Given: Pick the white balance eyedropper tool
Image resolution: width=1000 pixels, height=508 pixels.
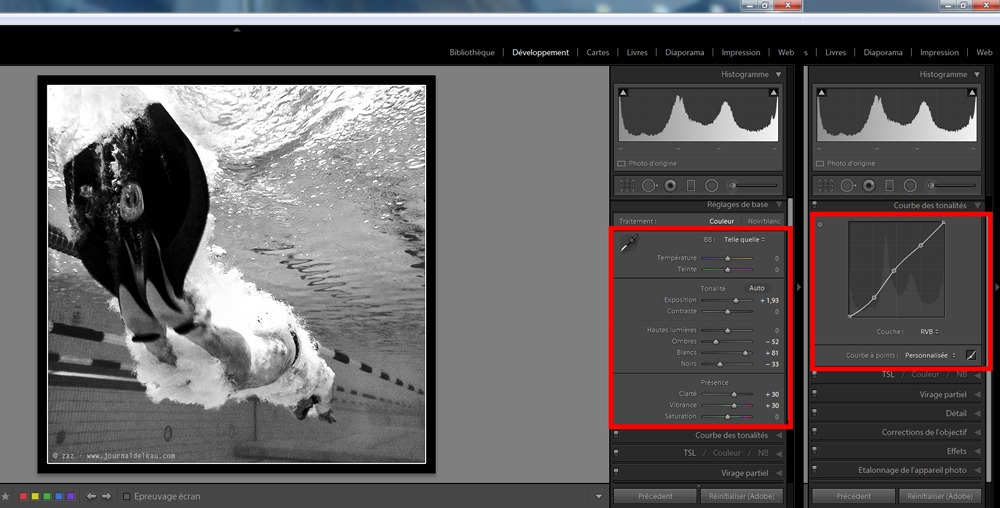Looking at the screenshot, I should tap(629, 242).
